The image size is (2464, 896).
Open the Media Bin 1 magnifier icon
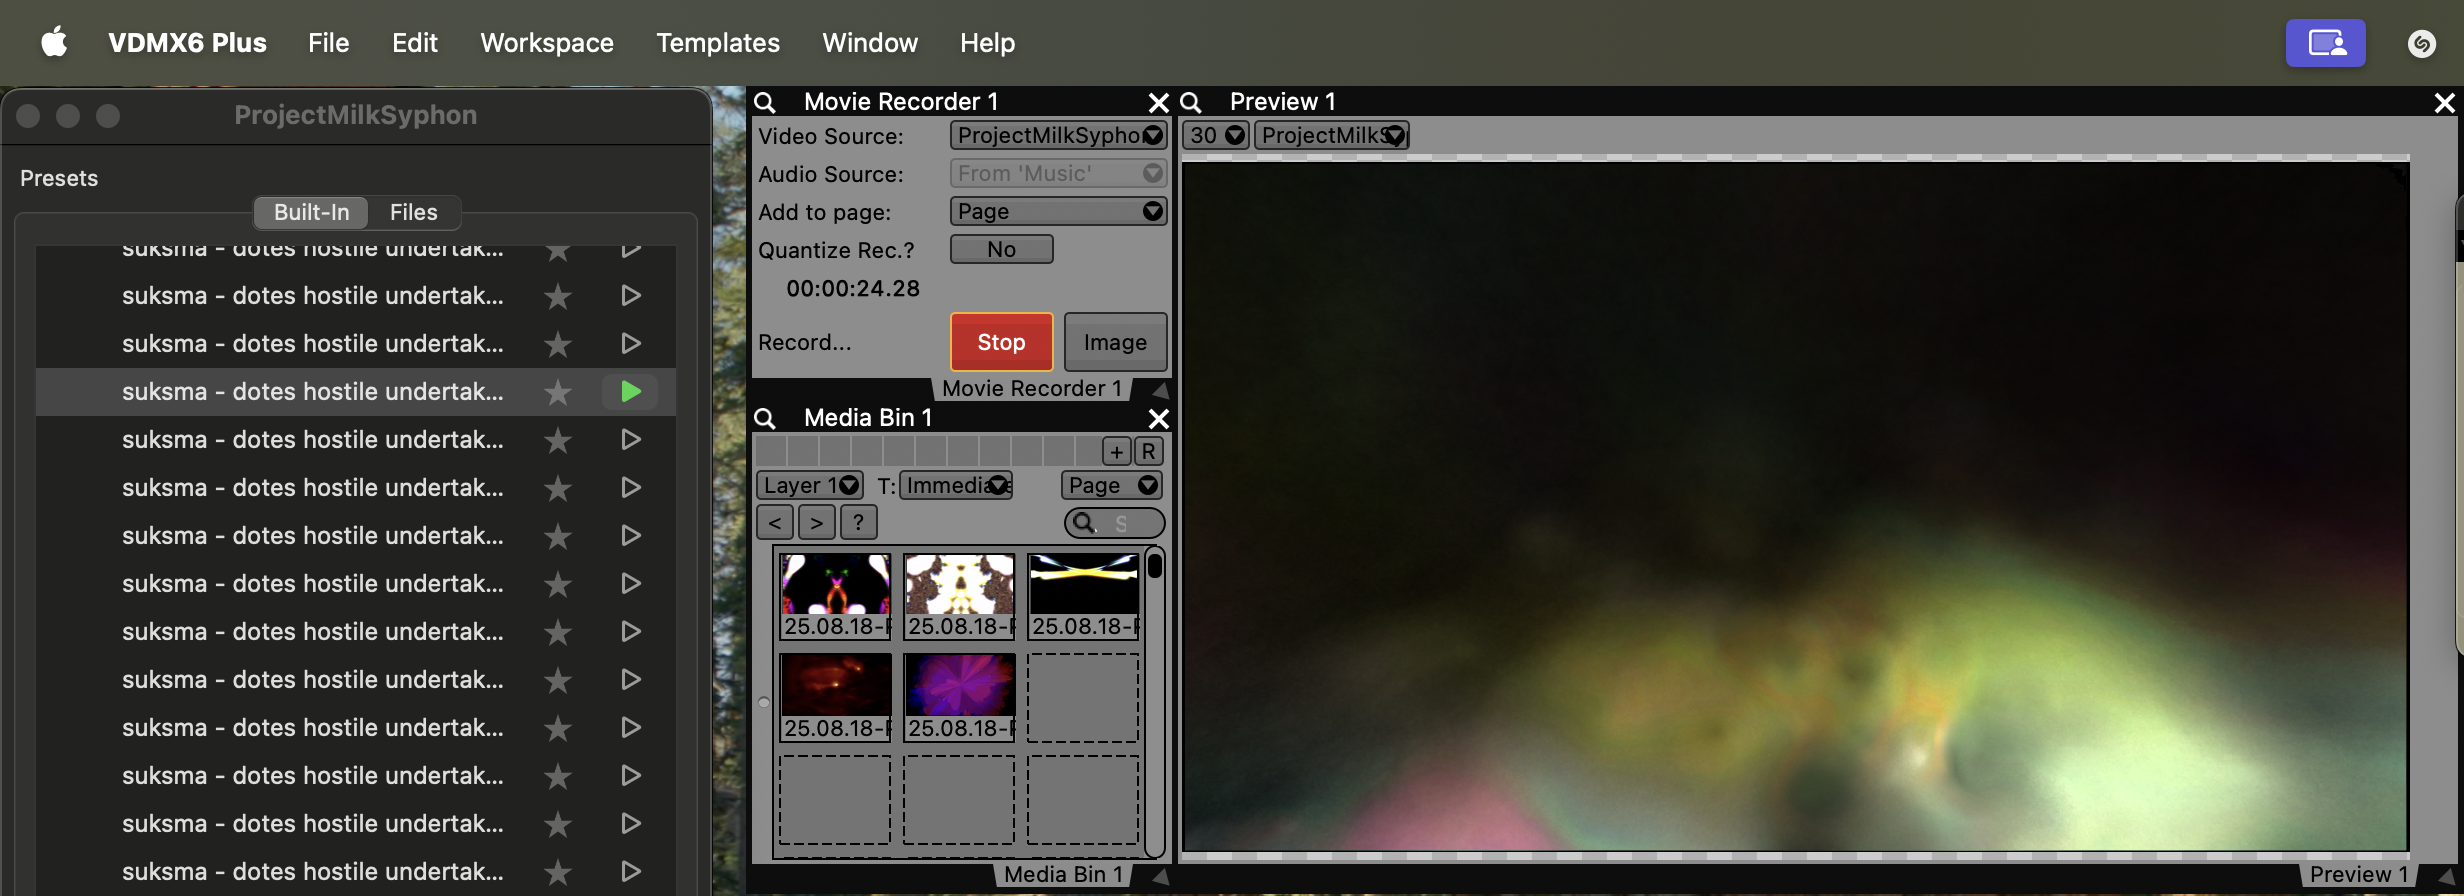tap(765, 418)
